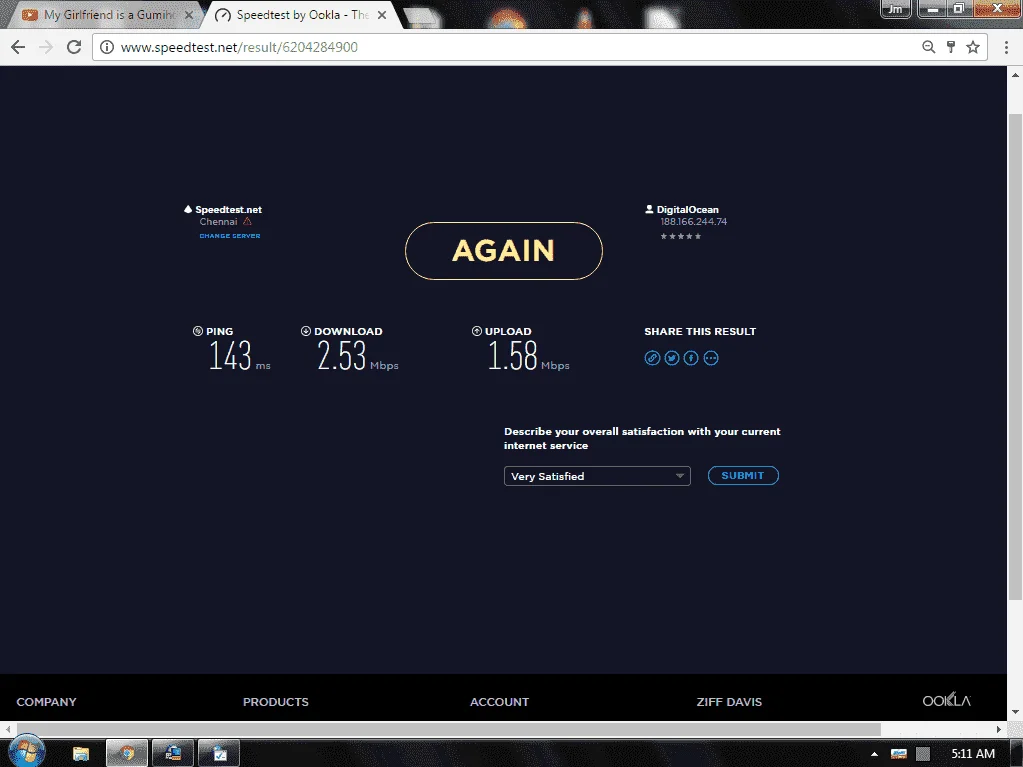
Task: Open the Windows Start orb
Action: 26,751
